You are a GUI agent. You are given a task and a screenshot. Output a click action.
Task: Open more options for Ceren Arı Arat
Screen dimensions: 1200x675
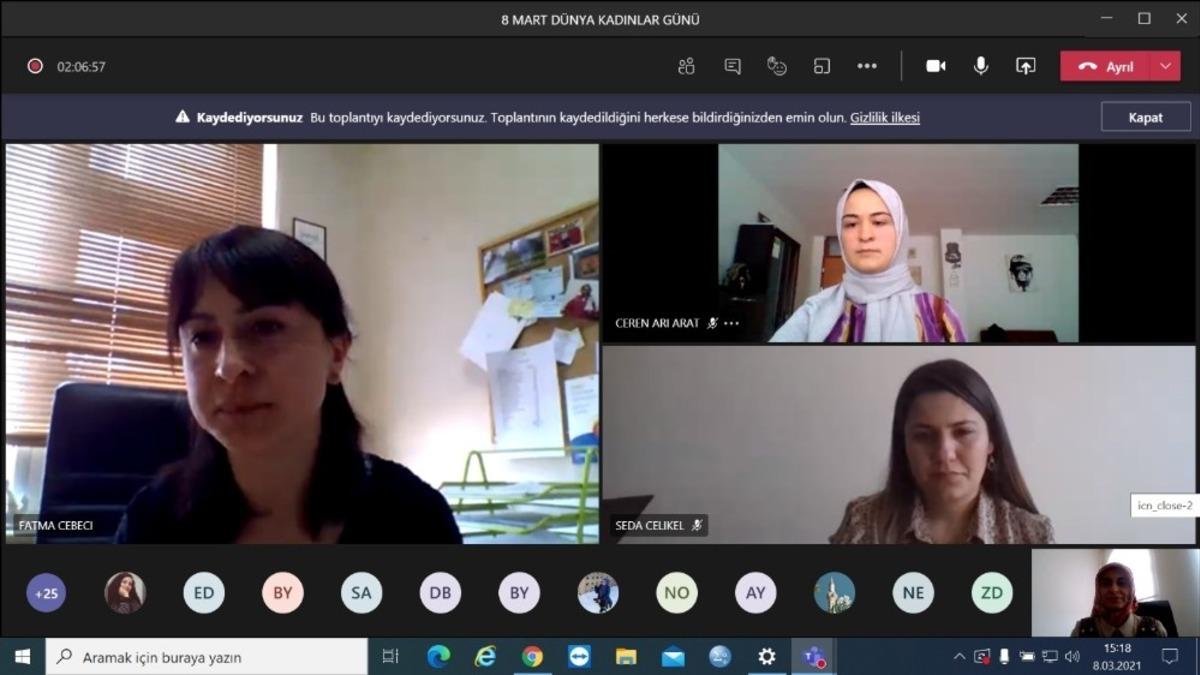click(x=732, y=323)
